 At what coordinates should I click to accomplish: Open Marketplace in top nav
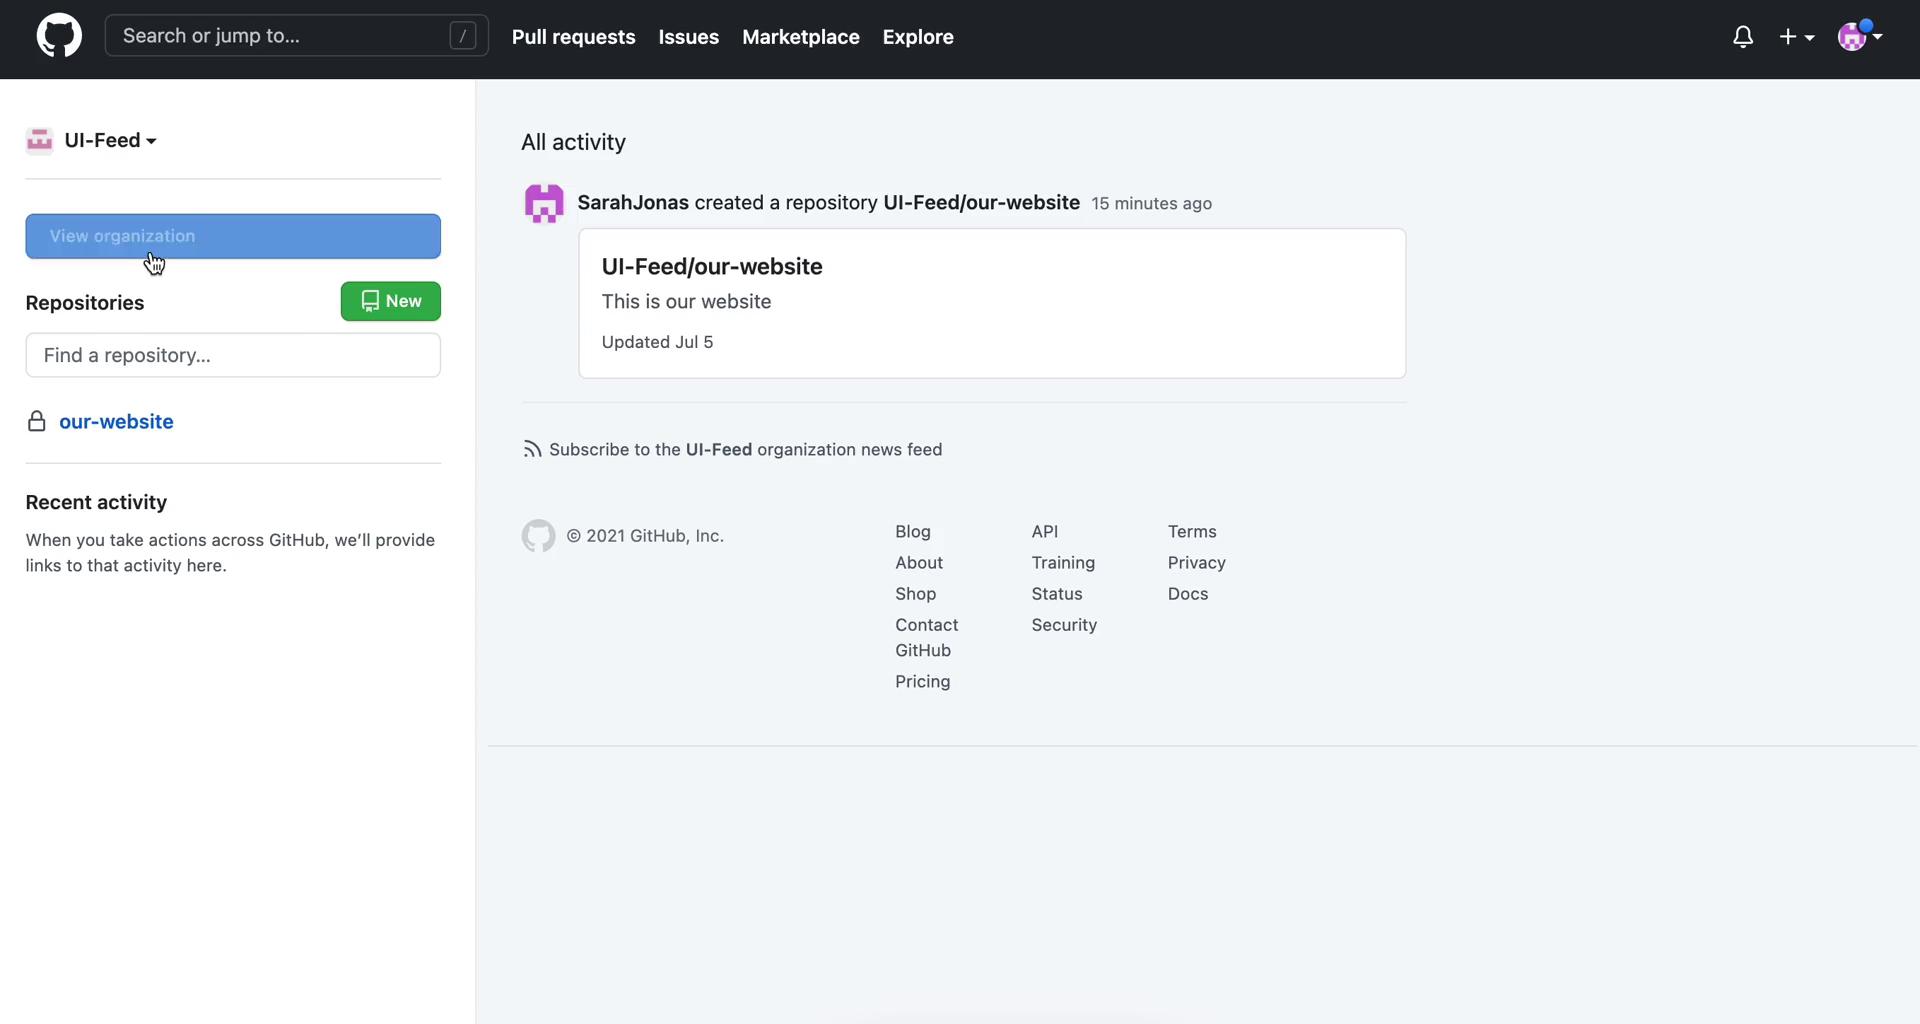(801, 37)
